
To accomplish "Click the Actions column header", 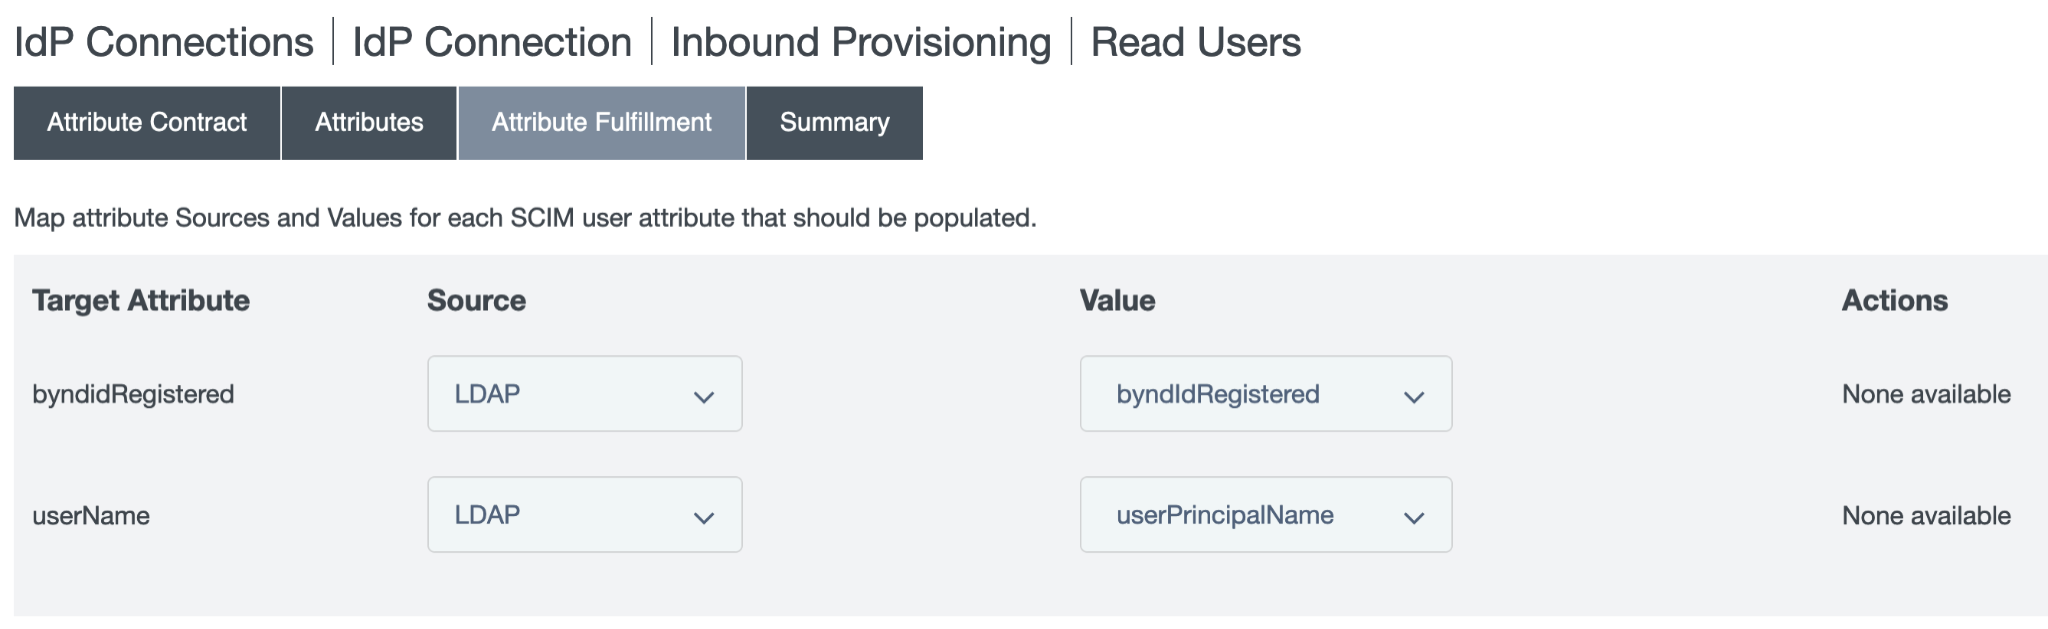I will pyautogui.click(x=1894, y=301).
